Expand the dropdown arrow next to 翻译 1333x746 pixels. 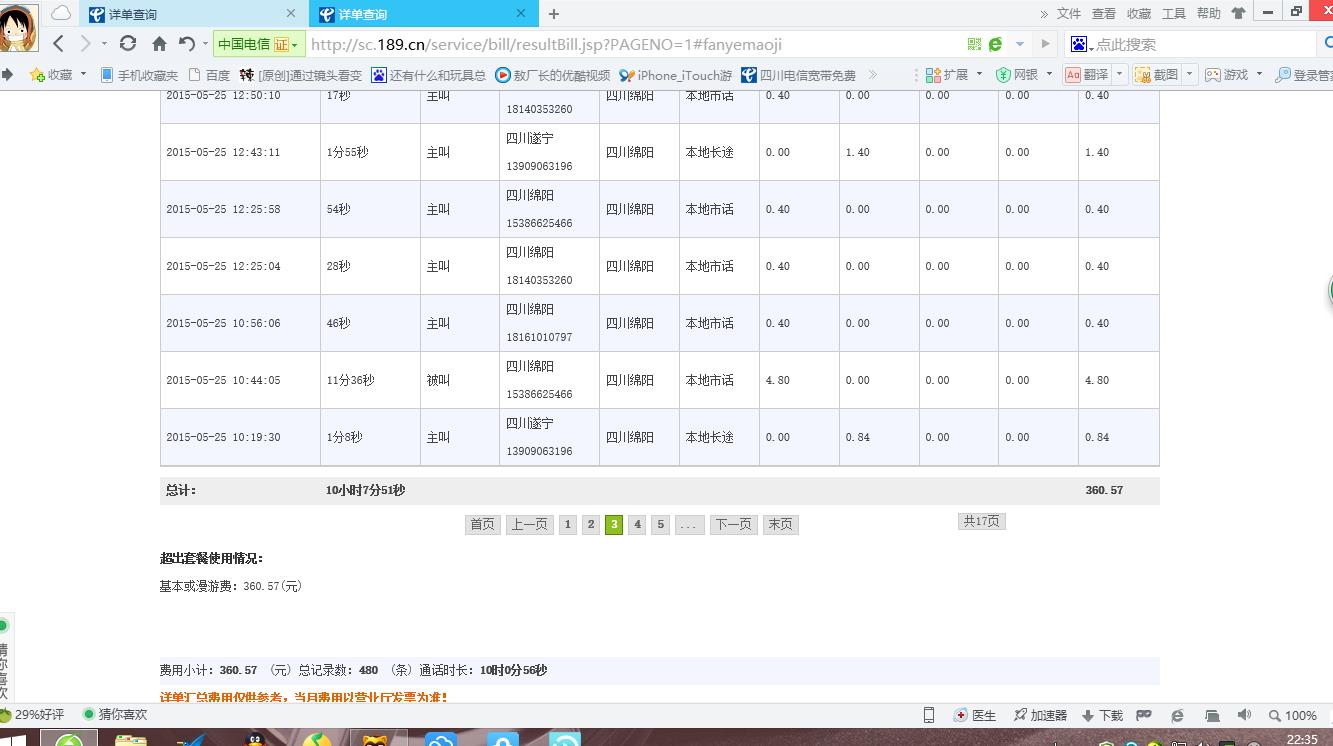(x=1120, y=75)
